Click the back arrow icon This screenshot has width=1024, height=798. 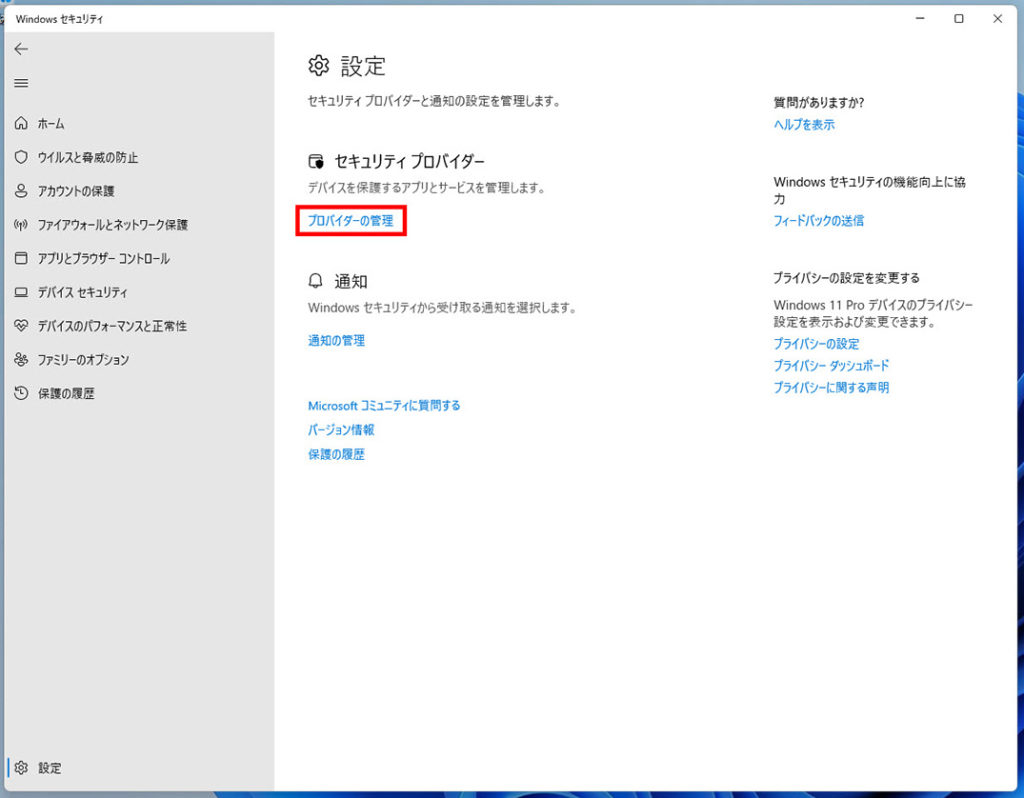[21, 49]
